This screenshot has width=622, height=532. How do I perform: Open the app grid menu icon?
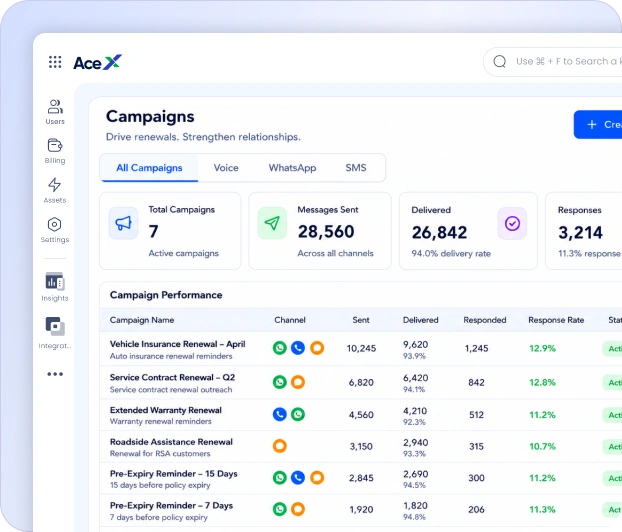pyautogui.click(x=55, y=62)
